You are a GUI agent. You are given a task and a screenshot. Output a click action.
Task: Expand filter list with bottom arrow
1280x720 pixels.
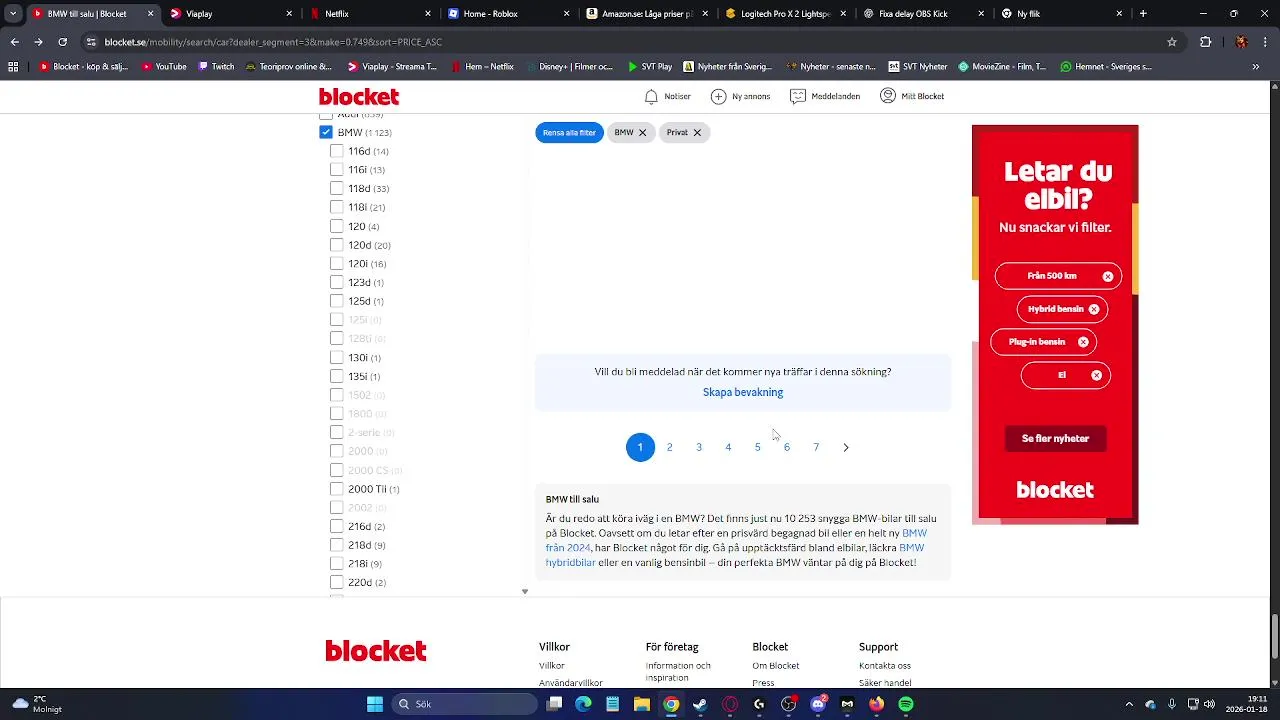coord(524,591)
